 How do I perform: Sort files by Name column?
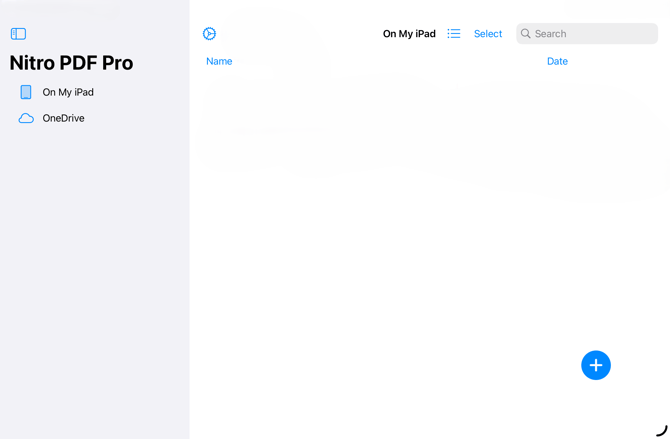[x=219, y=61]
